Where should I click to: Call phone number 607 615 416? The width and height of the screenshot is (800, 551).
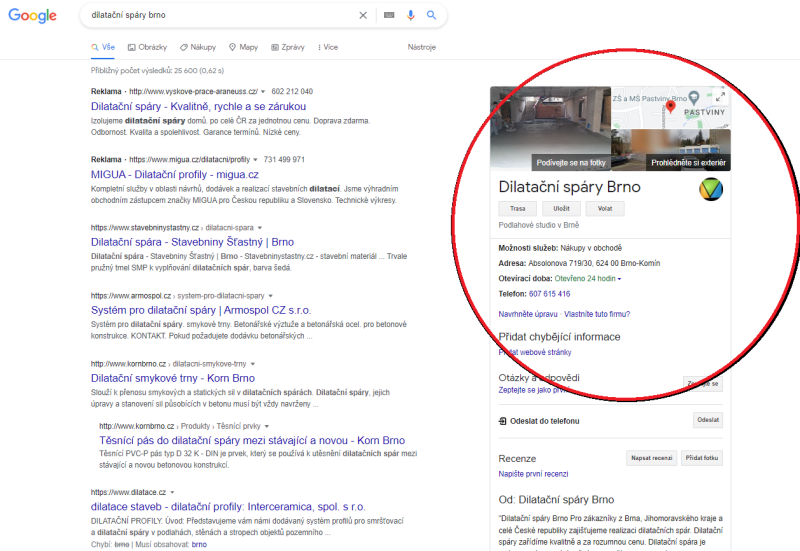(x=549, y=294)
